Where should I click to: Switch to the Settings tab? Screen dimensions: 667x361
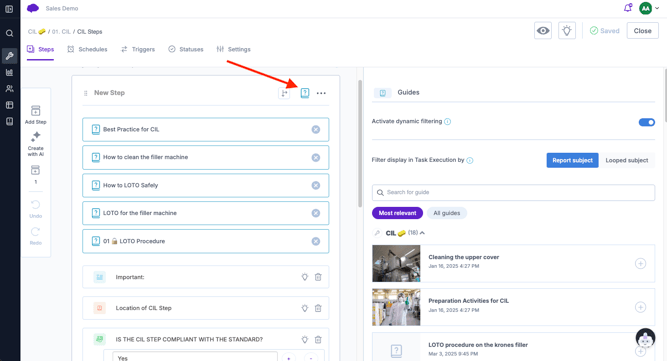(234, 49)
